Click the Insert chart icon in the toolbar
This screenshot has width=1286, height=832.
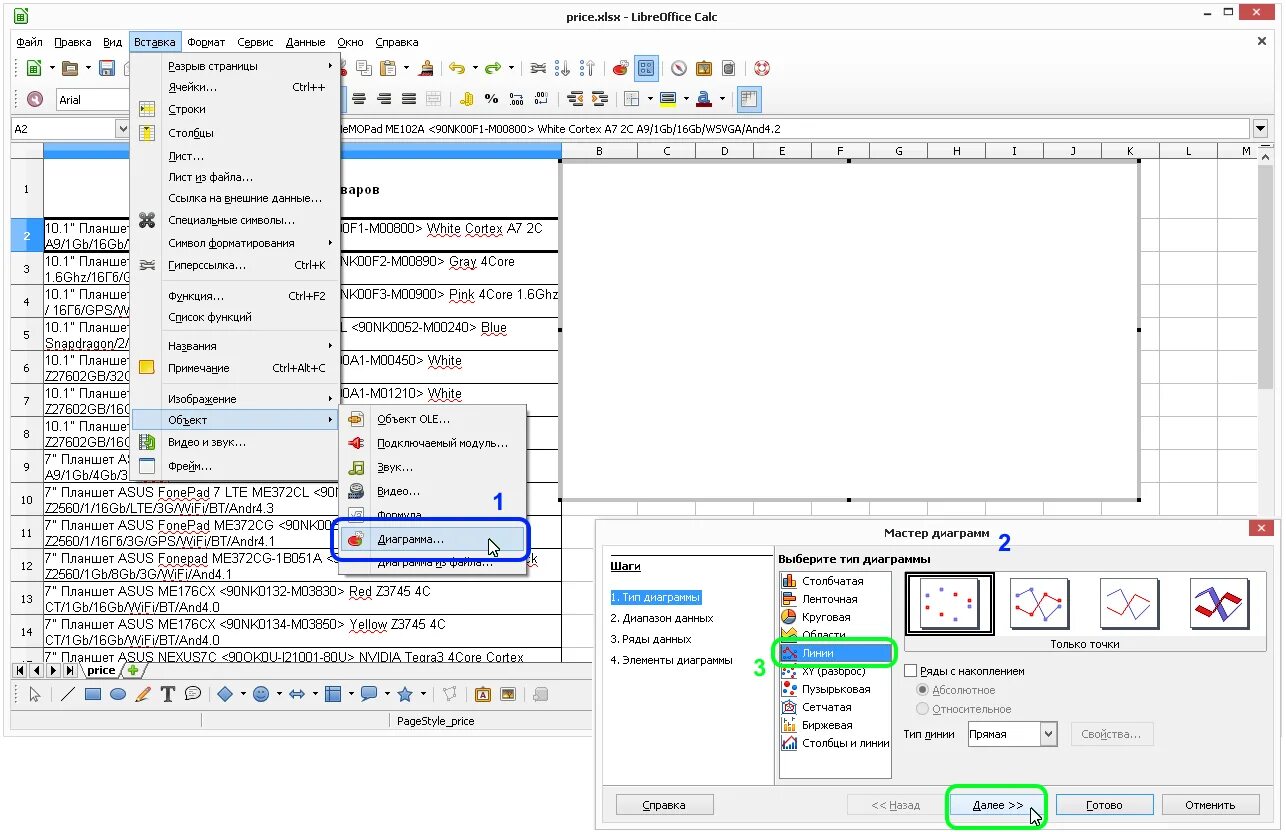(x=619, y=68)
